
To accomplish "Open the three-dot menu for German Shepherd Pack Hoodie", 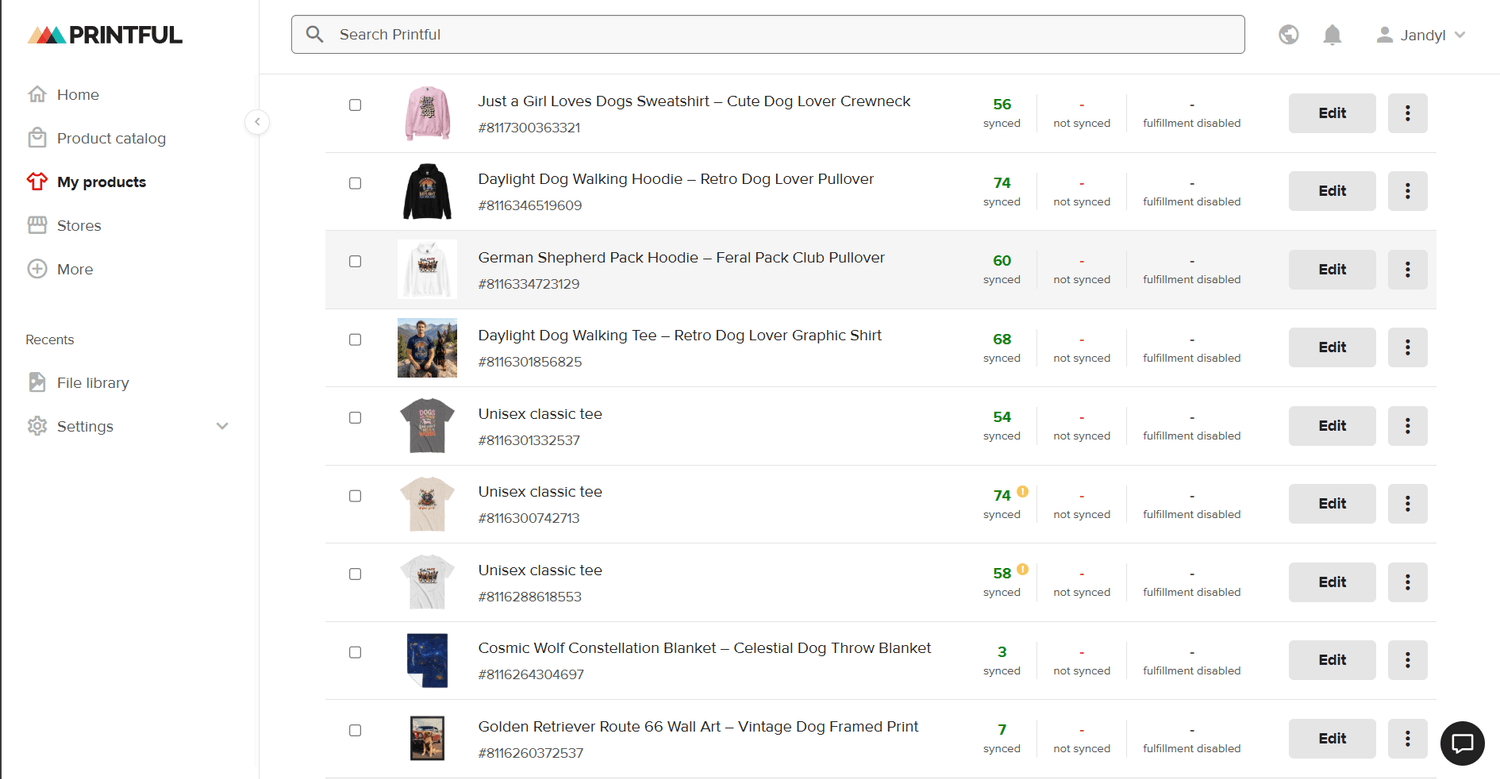I will point(1407,269).
